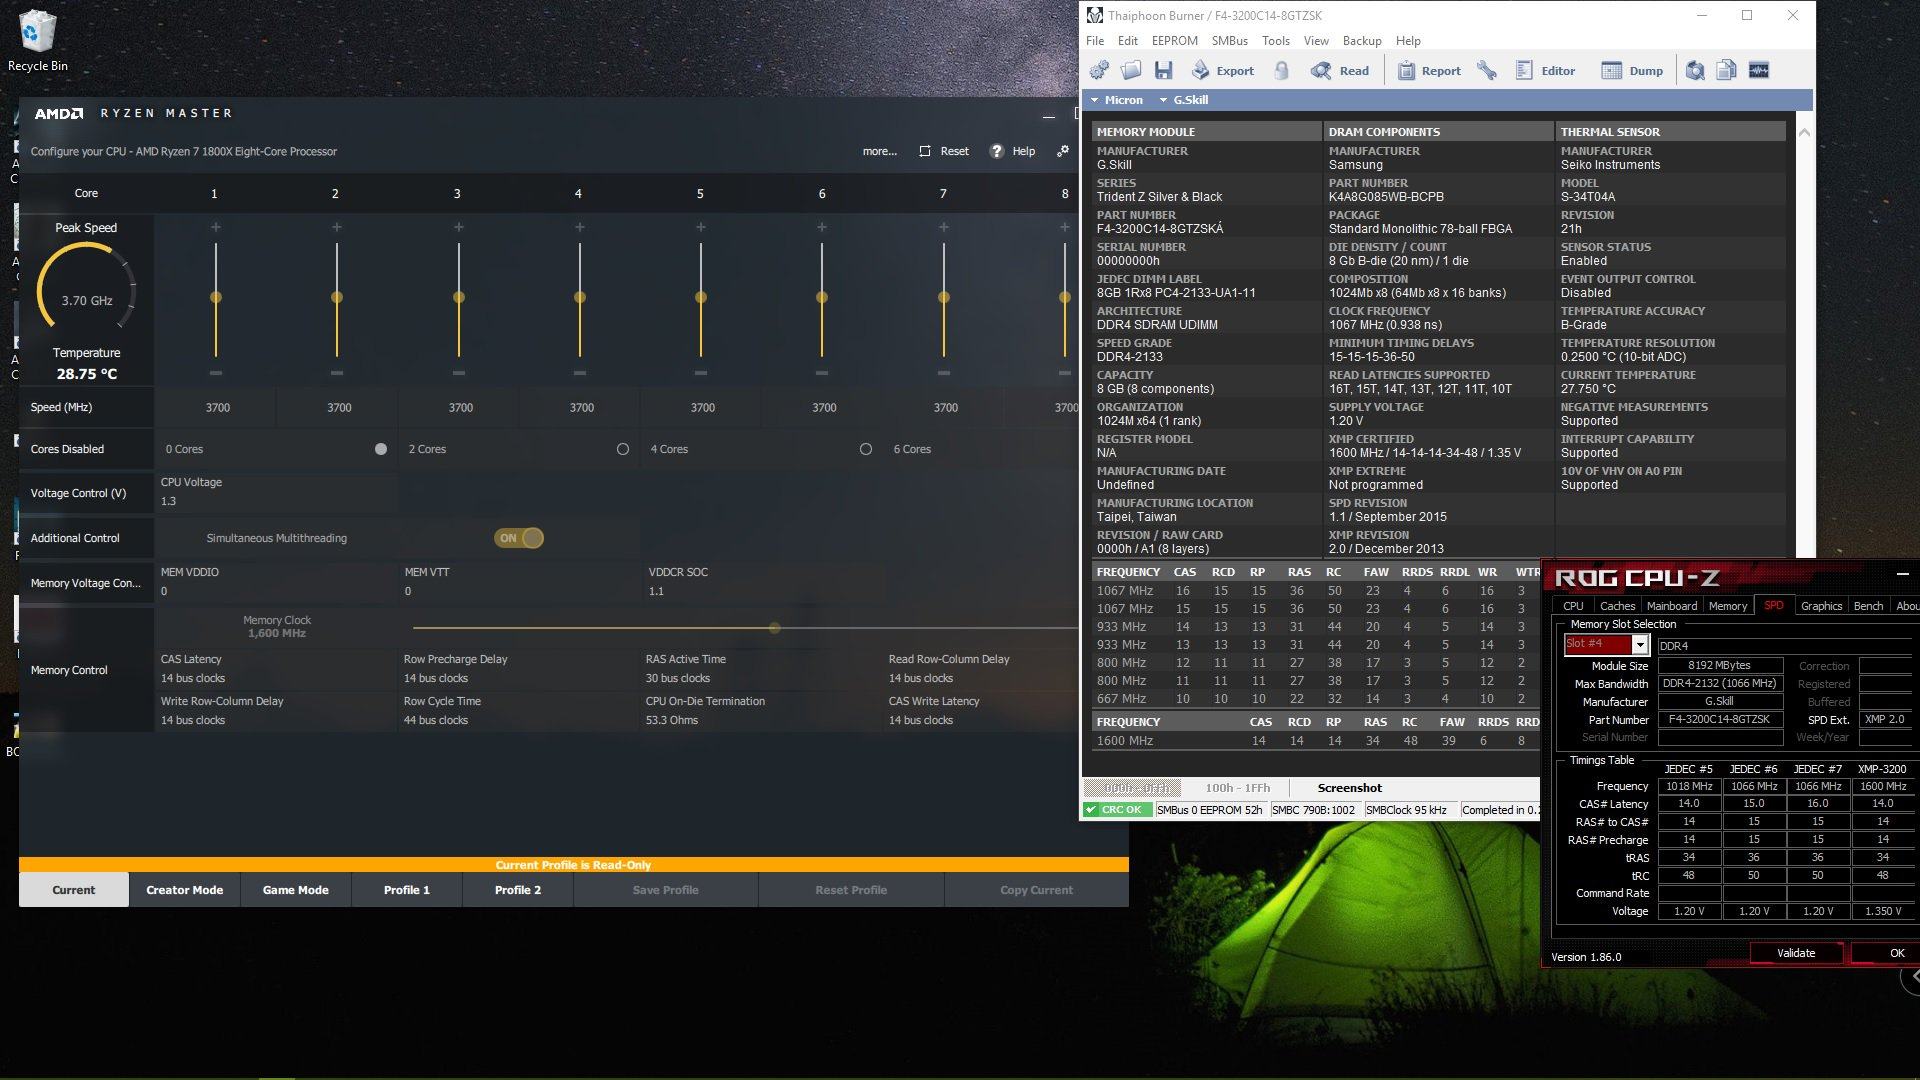This screenshot has height=1080, width=1920.
Task: Click the magnifier database icon in Thaiphoon toolbar
Action: (1695, 70)
